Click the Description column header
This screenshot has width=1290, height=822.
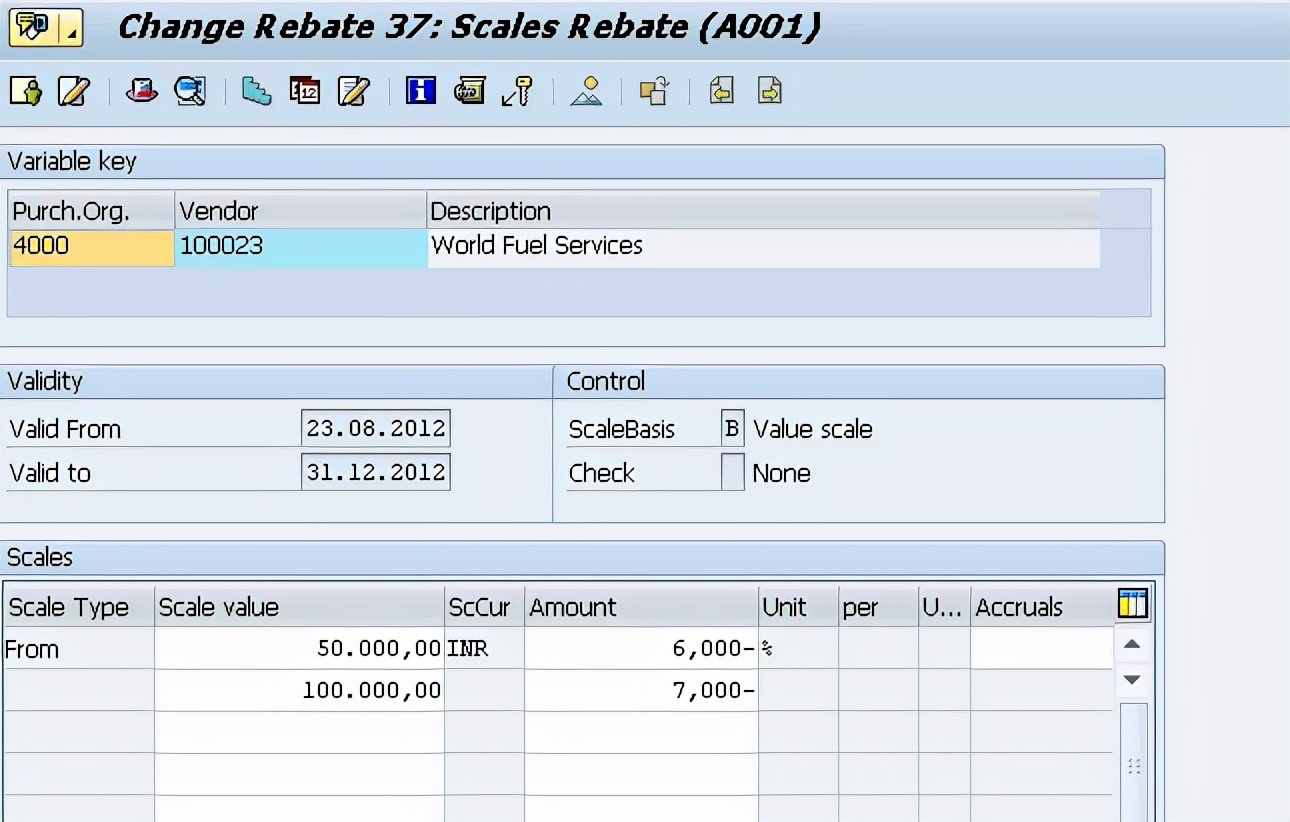tap(764, 211)
